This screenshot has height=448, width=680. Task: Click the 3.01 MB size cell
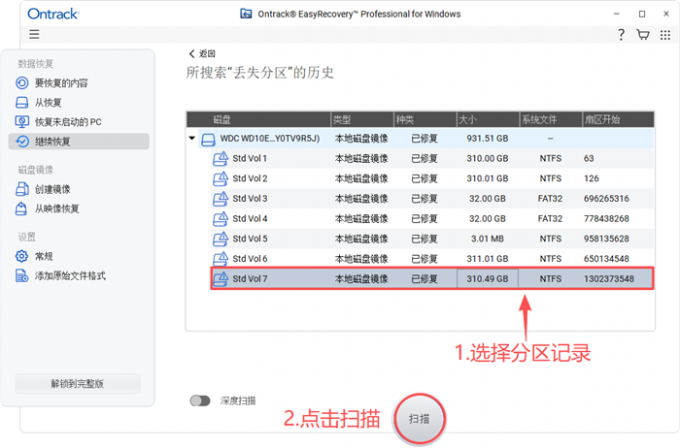click(x=487, y=239)
